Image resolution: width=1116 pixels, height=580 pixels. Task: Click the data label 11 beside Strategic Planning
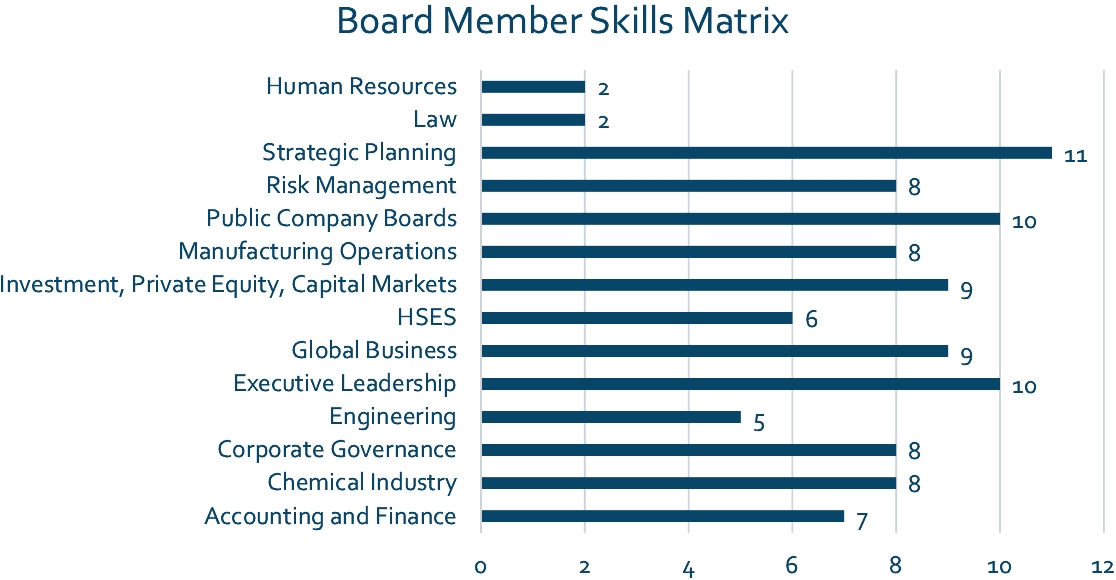(x=1076, y=157)
